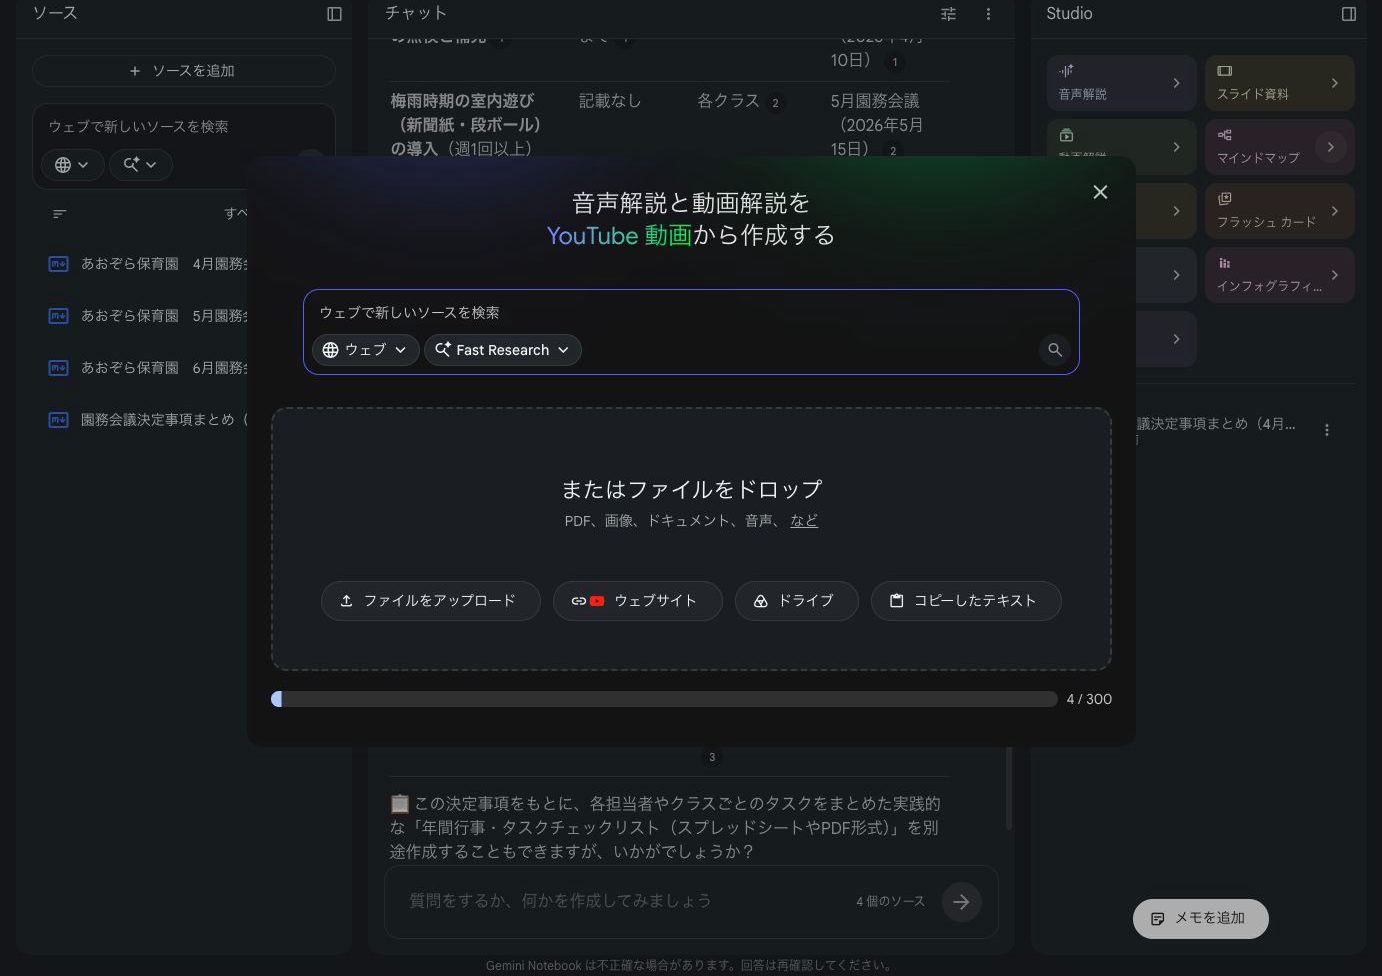The image size is (1382, 976).
Task: Create スライド資料 in Studio
Action: 1279,83
